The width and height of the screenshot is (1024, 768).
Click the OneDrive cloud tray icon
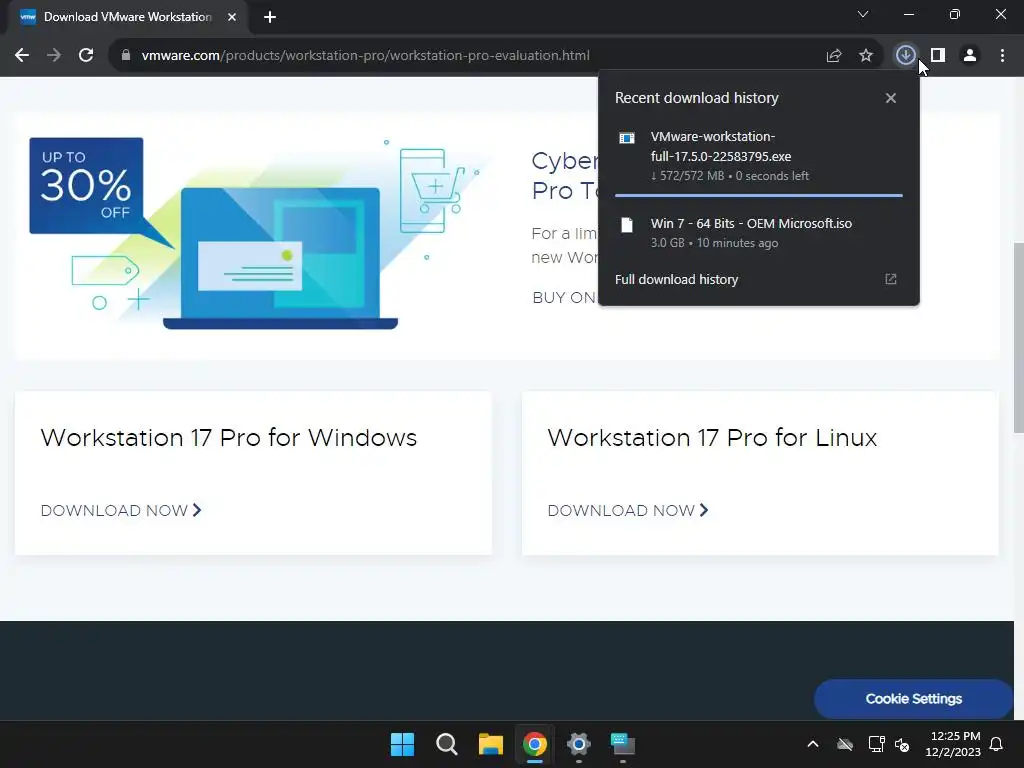845,744
